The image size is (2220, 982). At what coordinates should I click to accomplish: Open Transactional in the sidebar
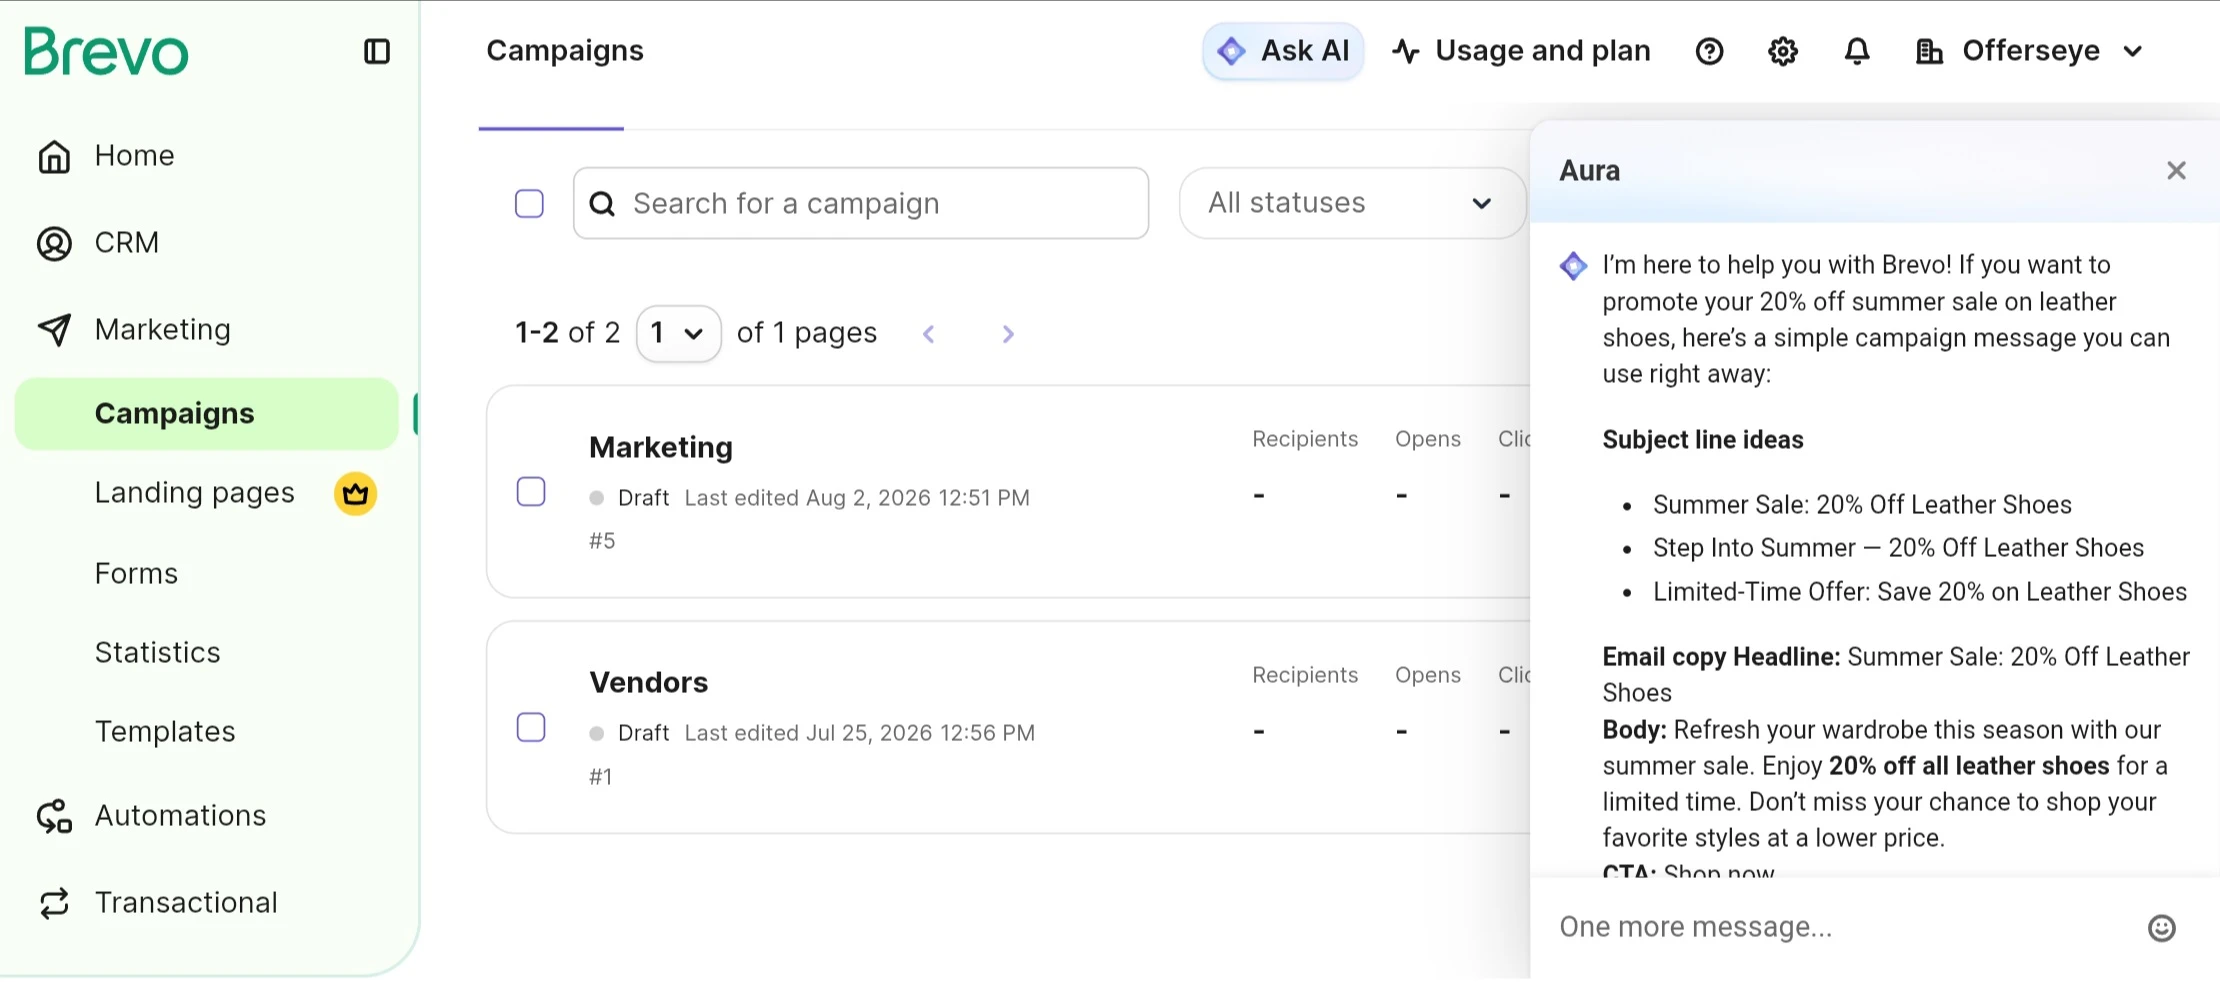click(x=187, y=903)
